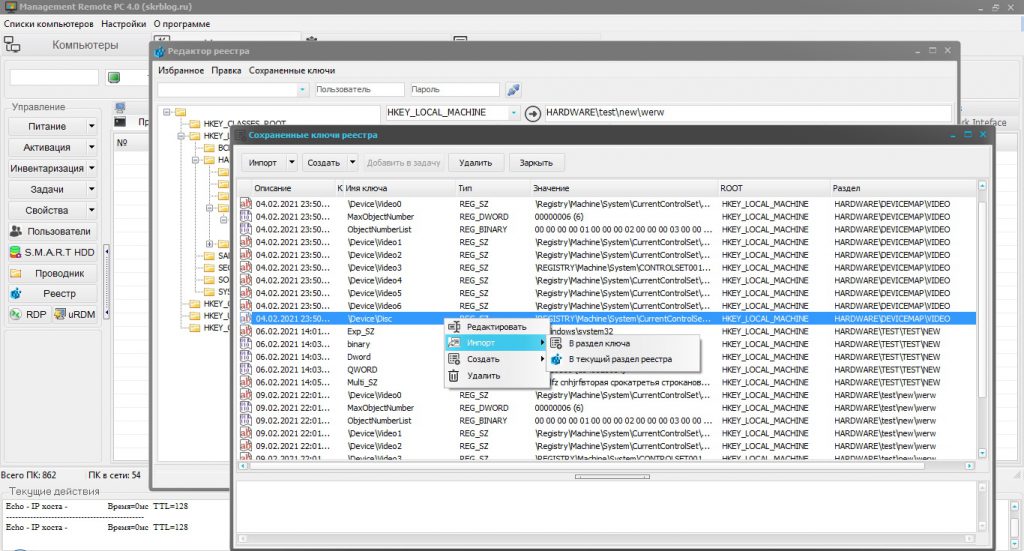The height and width of the screenshot is (551, 1024).
Task: Click the go arrow beside registry path
Action: [x=533, y=114]
